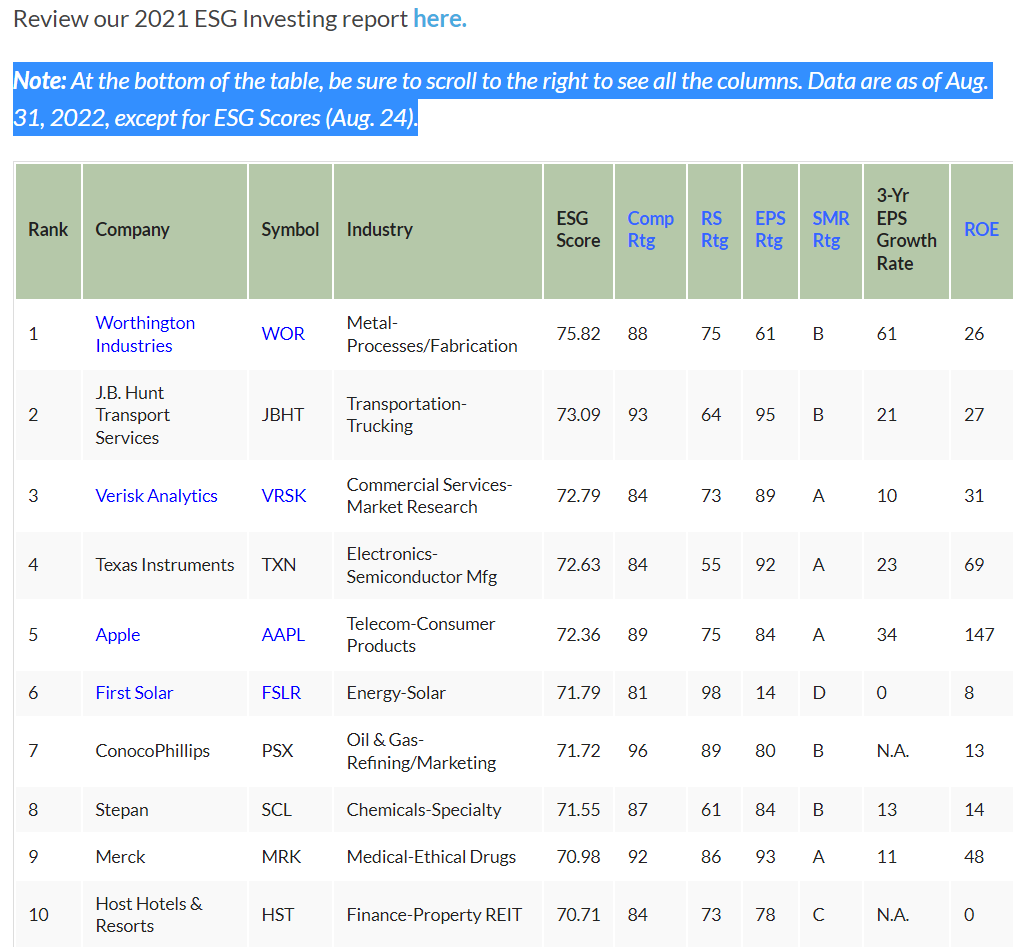The image size is (1013, 947).
Task: Click the SMR Rtg column header link
Action: click(831, 229)
